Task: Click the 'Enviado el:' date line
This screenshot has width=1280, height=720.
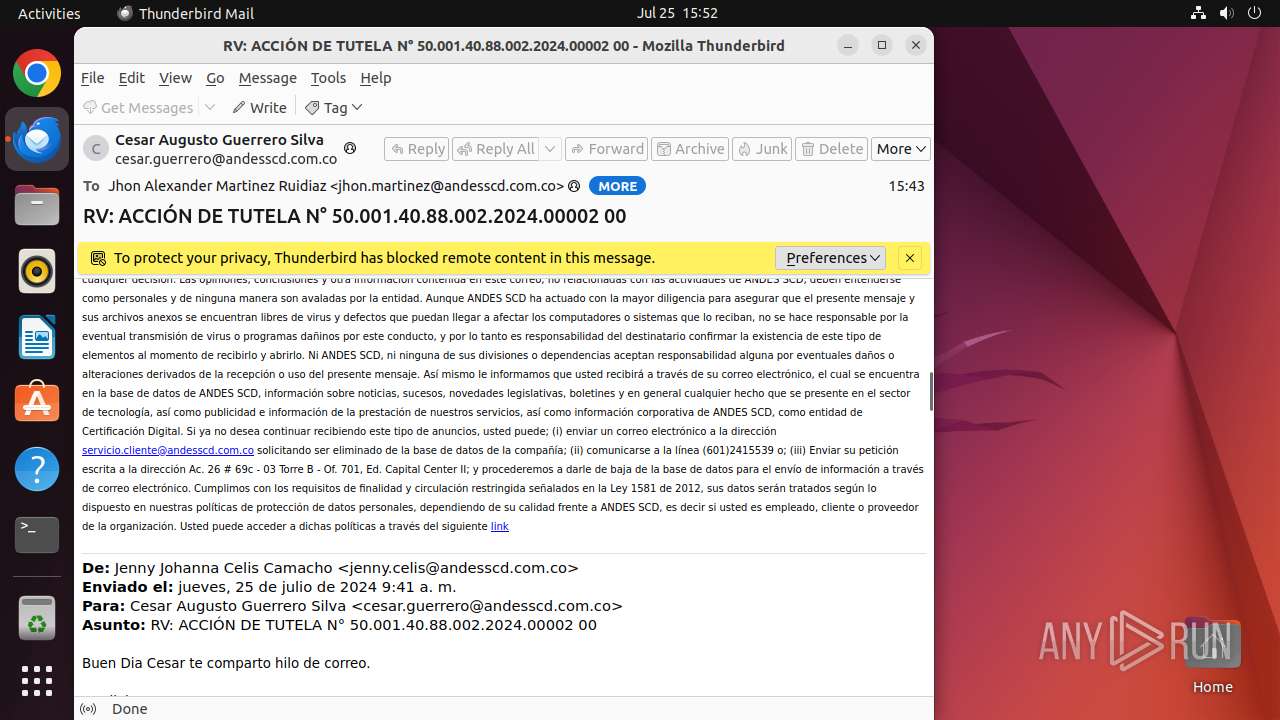Action: [269, 587]
